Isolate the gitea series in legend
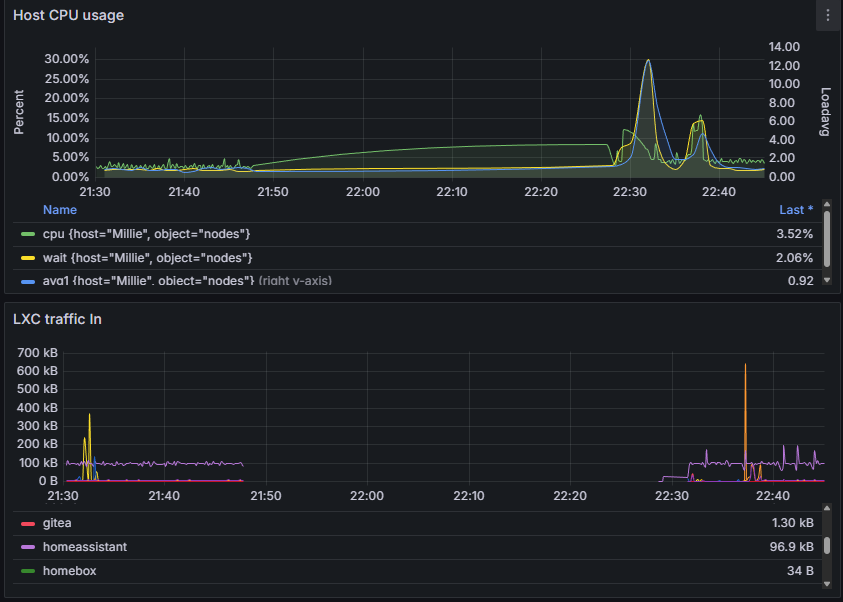The image size is (843, 602). [57, 523]
